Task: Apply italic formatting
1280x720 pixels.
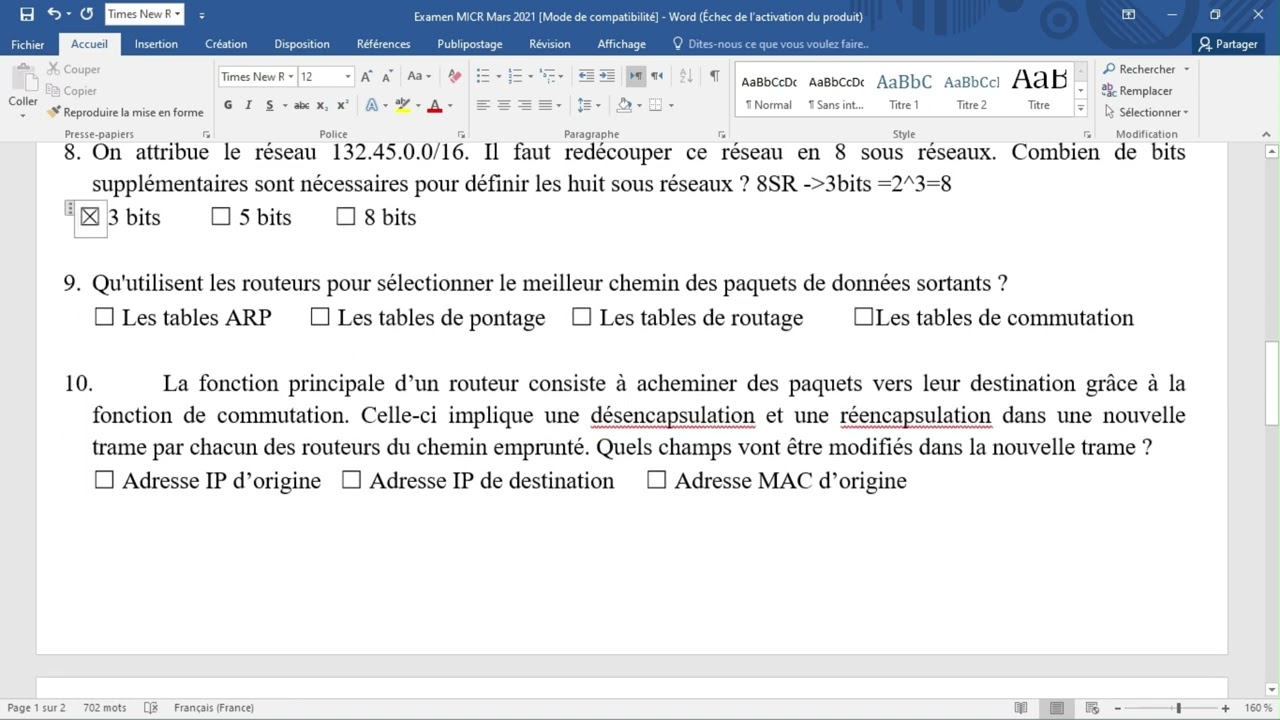Action: [x=248, y=105]
